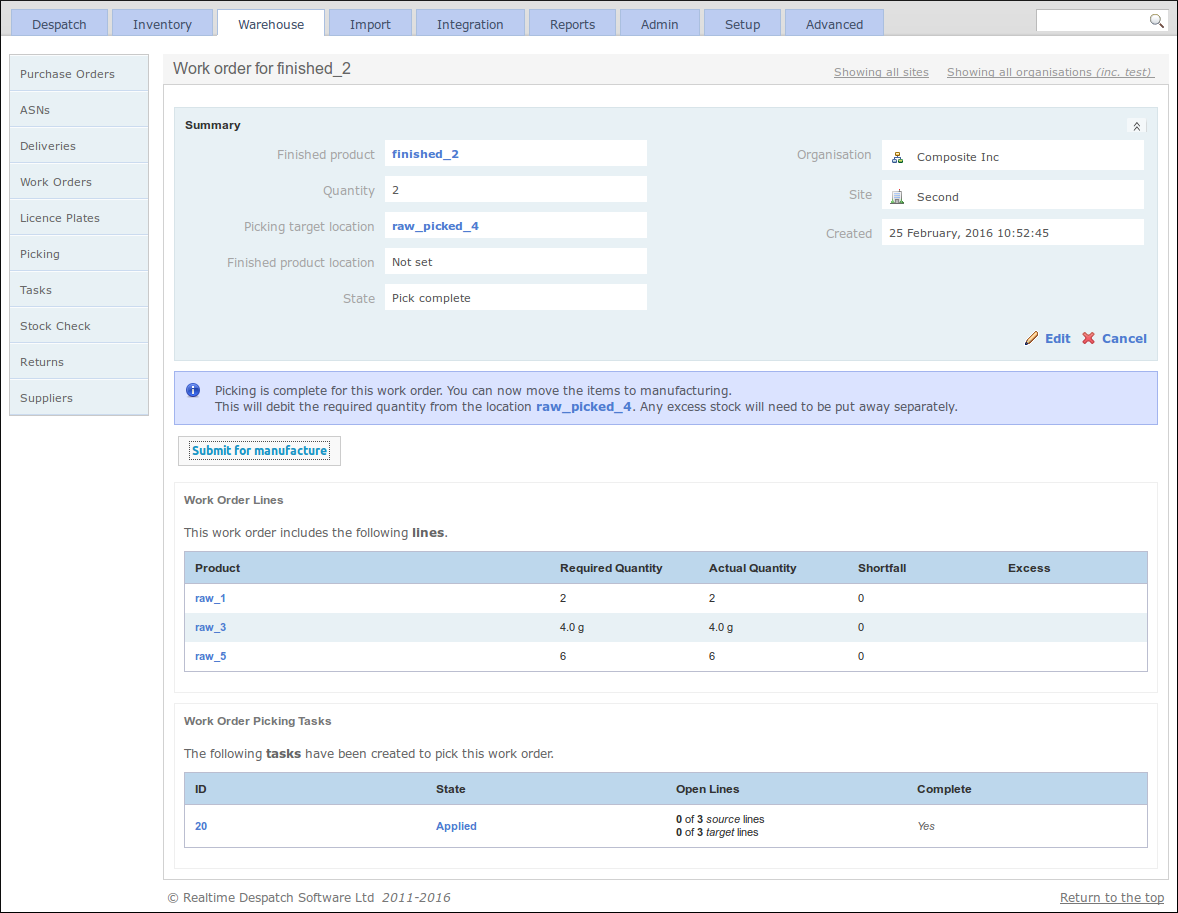This screenshot has height=913, width=1178.
Task: Open Suppliers in sidebar
Action: (79, 398)
